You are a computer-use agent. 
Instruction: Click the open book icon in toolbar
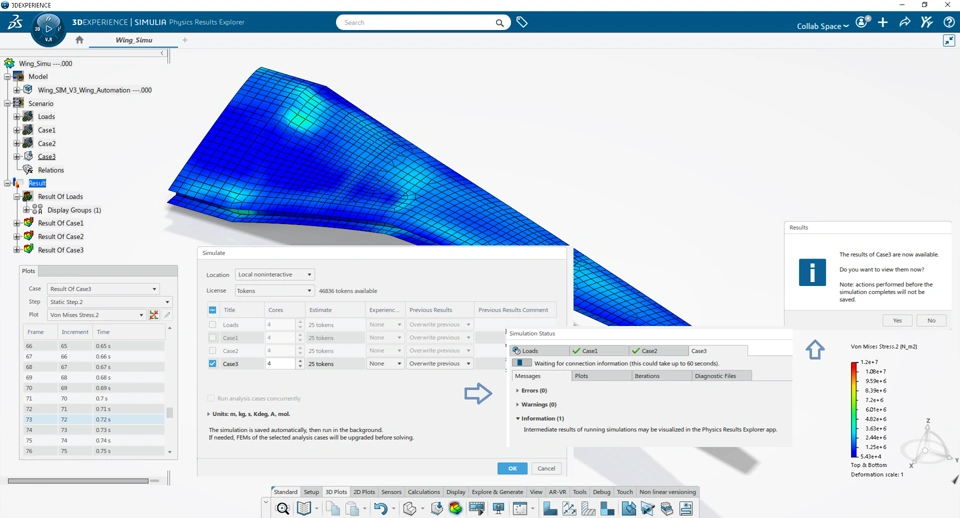click(304, 508)
